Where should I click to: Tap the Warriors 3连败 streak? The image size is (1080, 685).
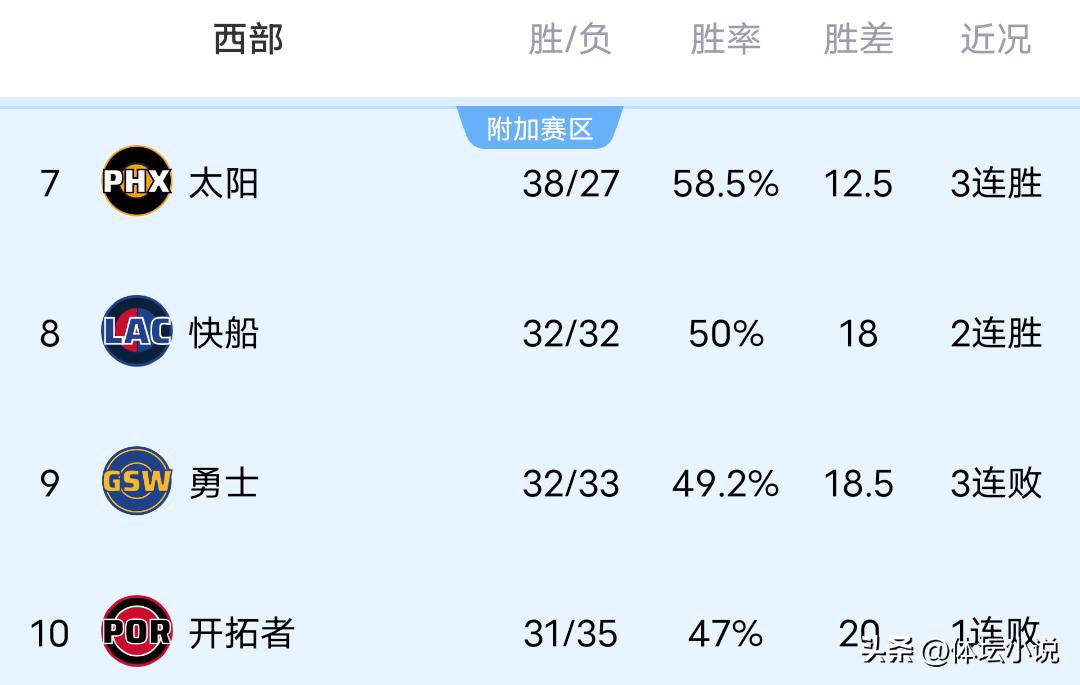click(x=996, y=483)
